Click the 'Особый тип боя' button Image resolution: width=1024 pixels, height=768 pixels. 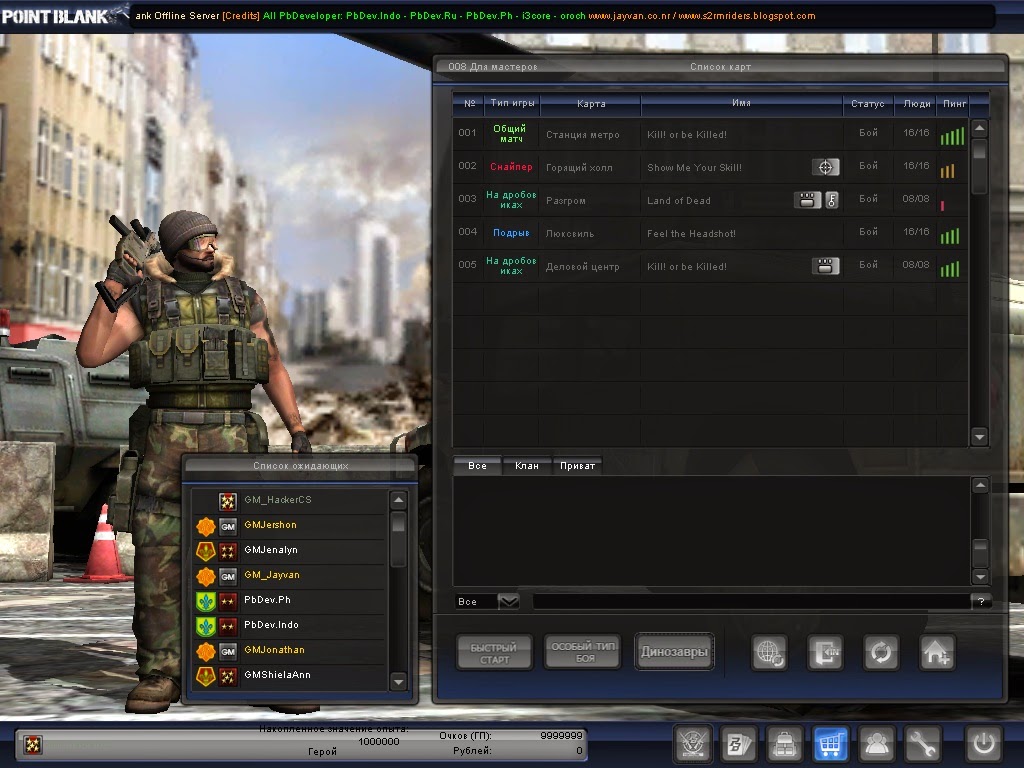coord(583,652)
